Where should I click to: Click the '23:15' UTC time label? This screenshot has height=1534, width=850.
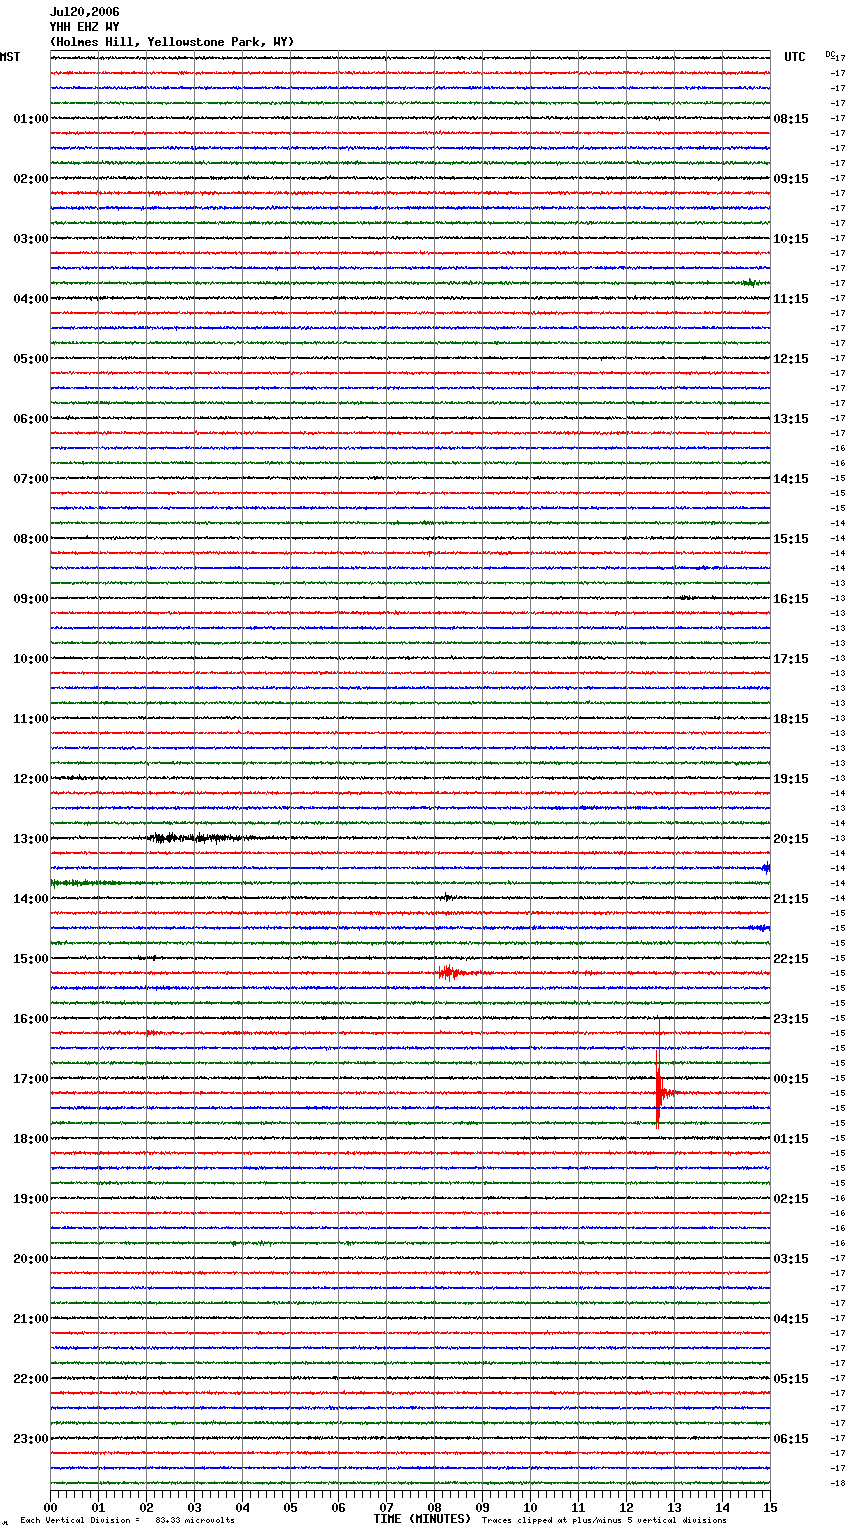[x=791, y=1019]
